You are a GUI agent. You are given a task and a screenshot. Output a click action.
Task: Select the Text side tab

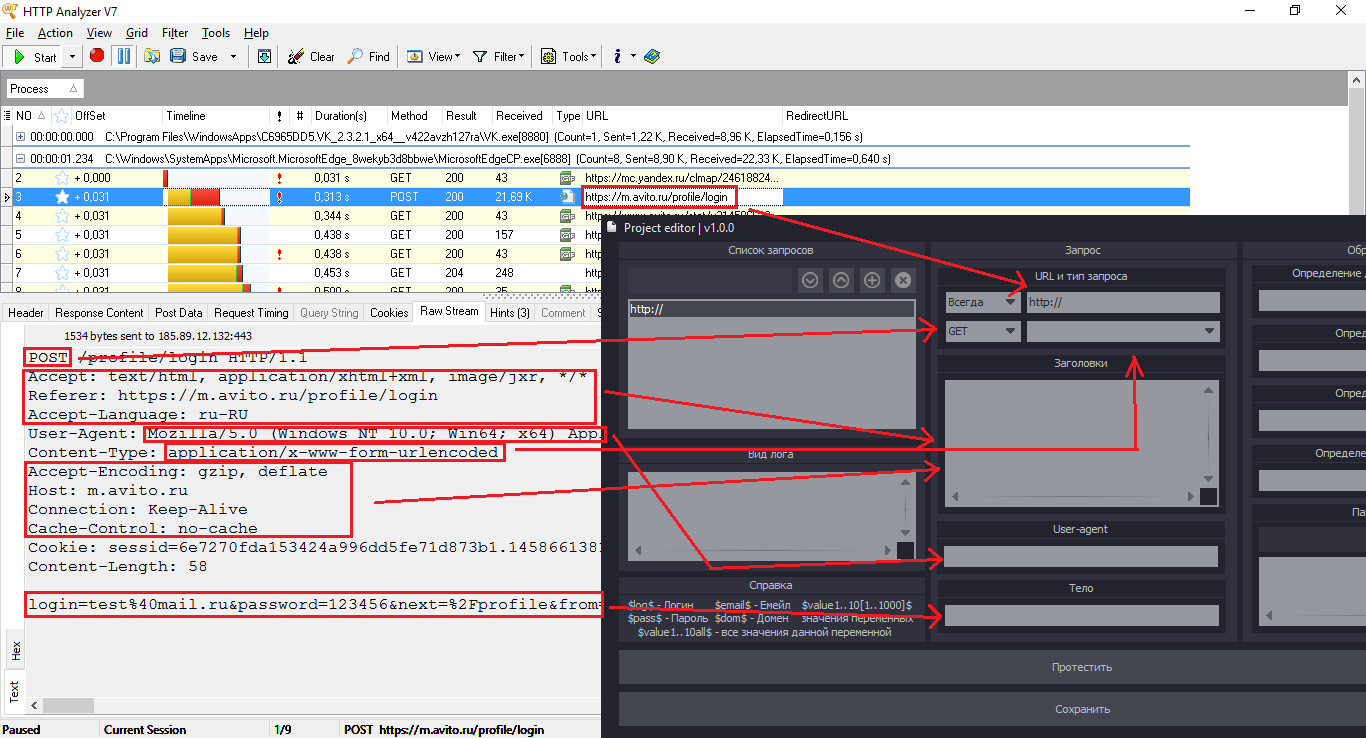[15, 691]
